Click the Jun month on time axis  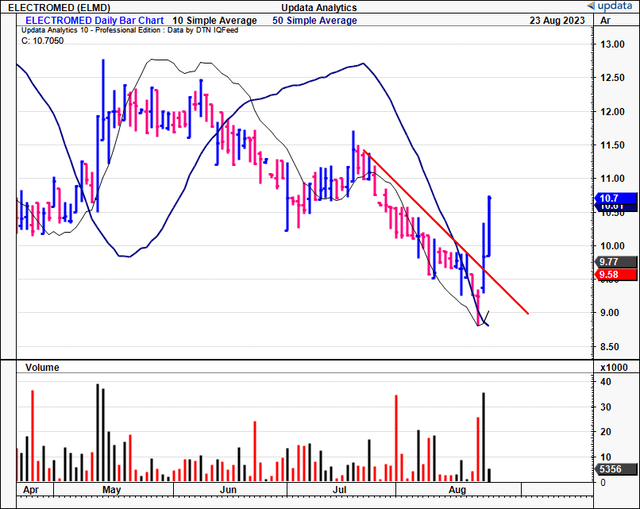click(228, 489)
